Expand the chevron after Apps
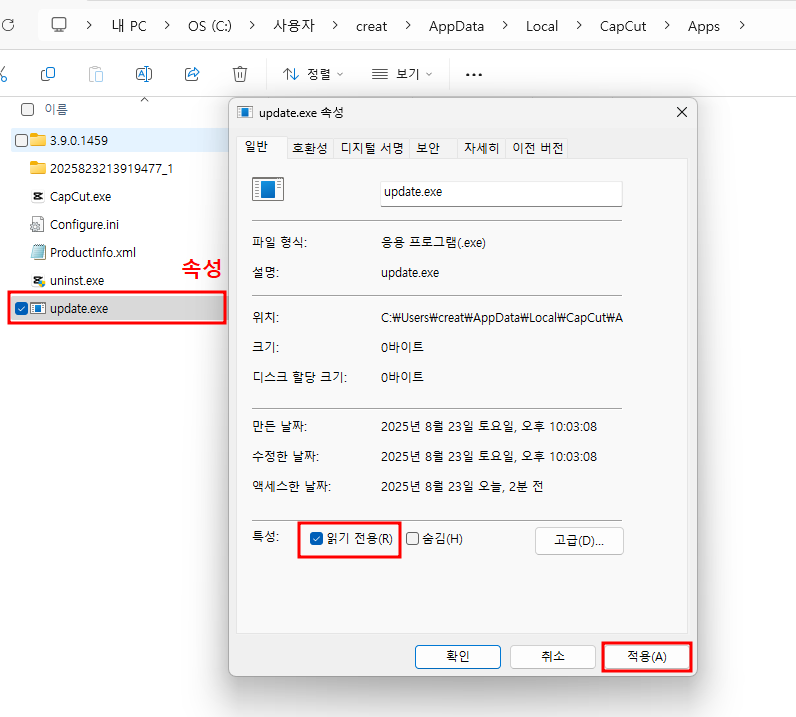796x717 pixels. [742, 25]
